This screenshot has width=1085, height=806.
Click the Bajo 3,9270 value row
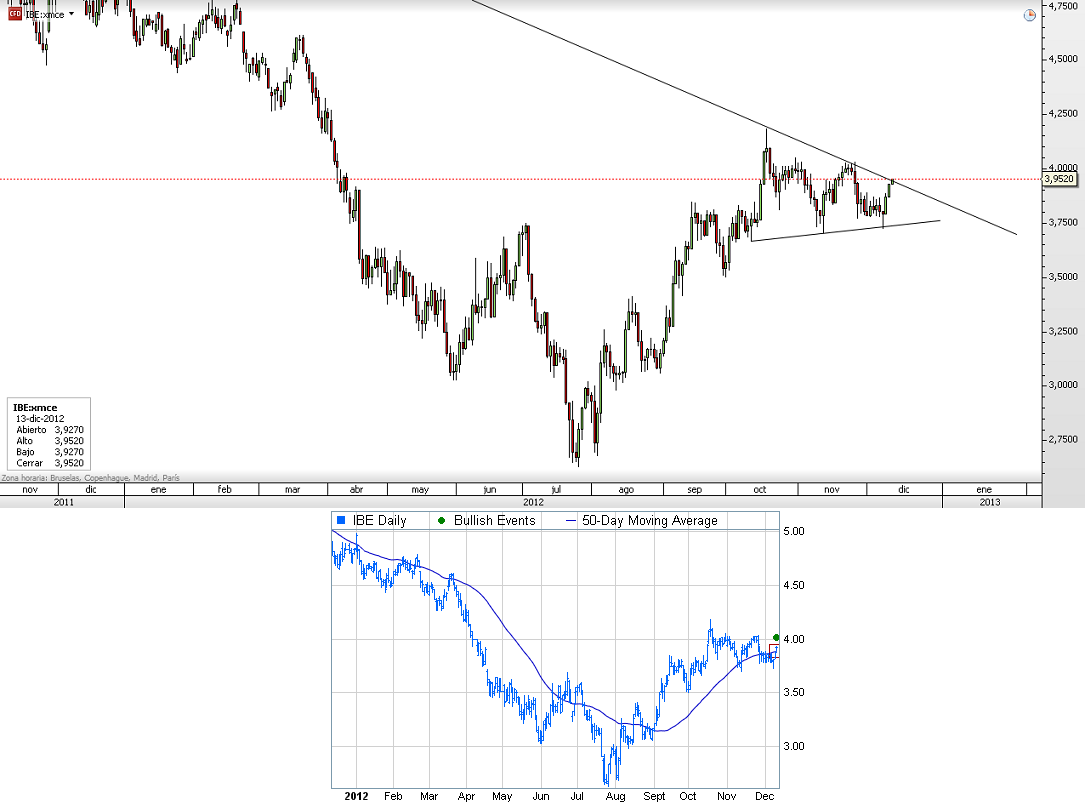point(49,452)
